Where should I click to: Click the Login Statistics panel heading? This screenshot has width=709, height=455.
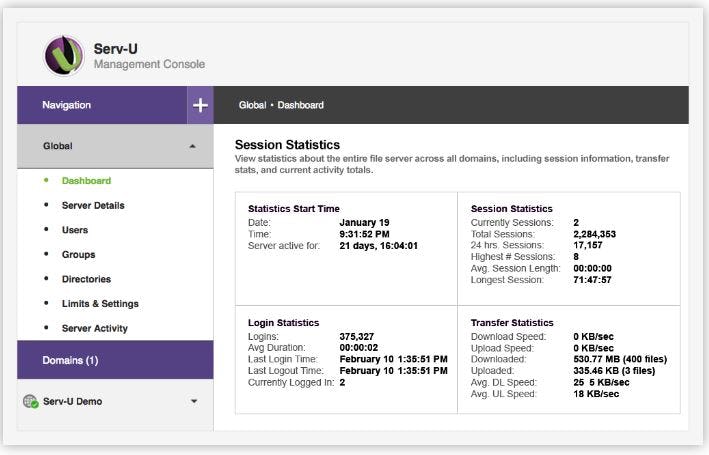coord(283,323)
